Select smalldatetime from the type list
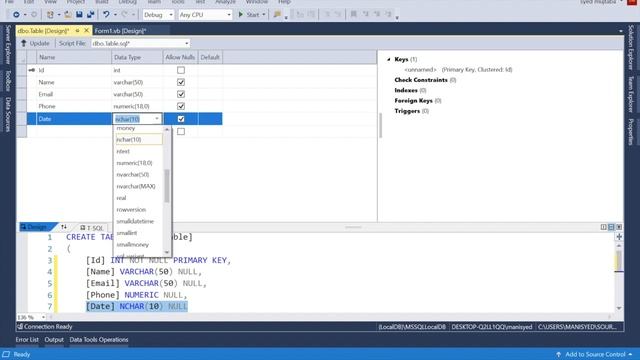This screenshot has height=360, width=640. coord(135,221)
